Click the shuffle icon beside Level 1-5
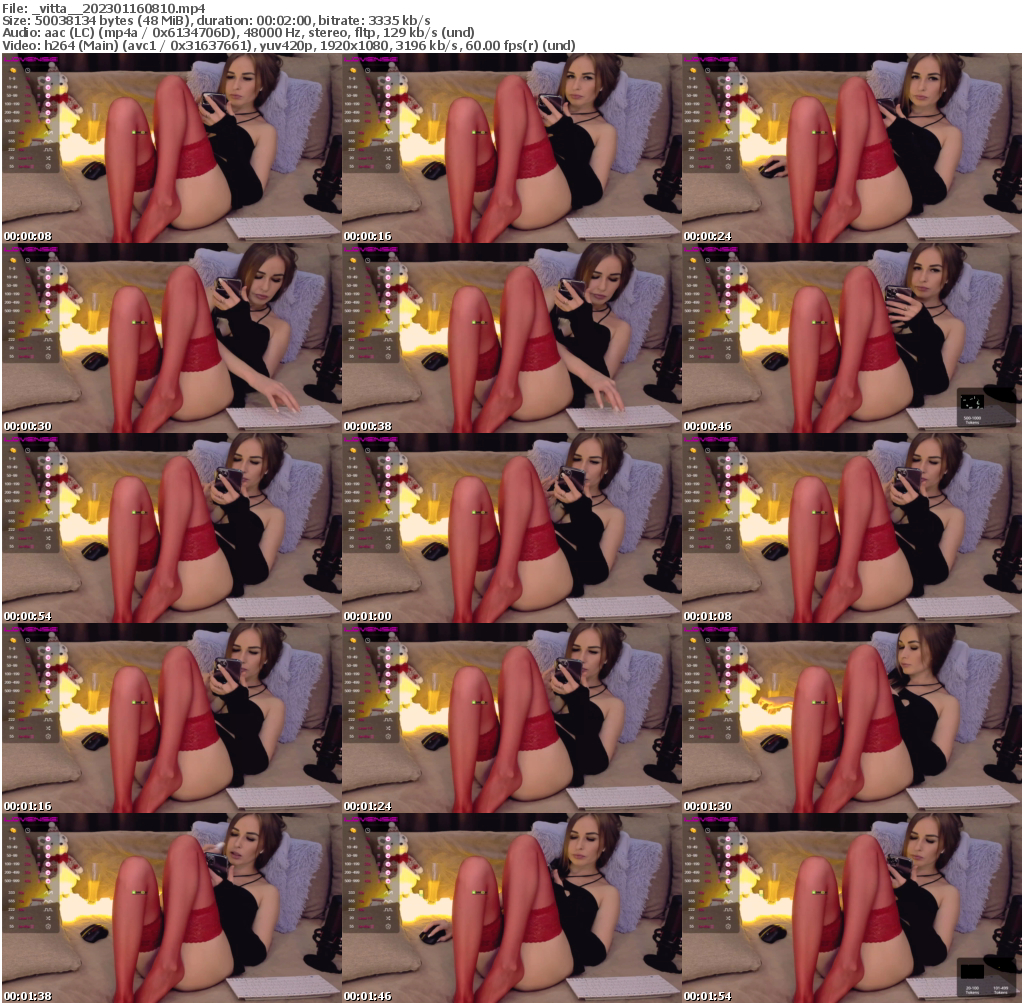This screenshot has height=1003, width=1024. [48, 158]
